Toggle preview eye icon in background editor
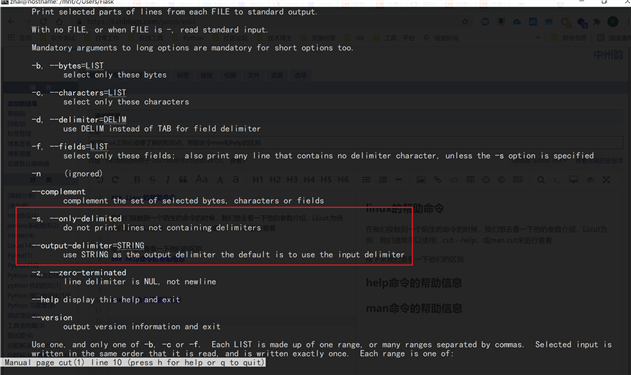Screen dimensions: 631x375 click(590, 180)
